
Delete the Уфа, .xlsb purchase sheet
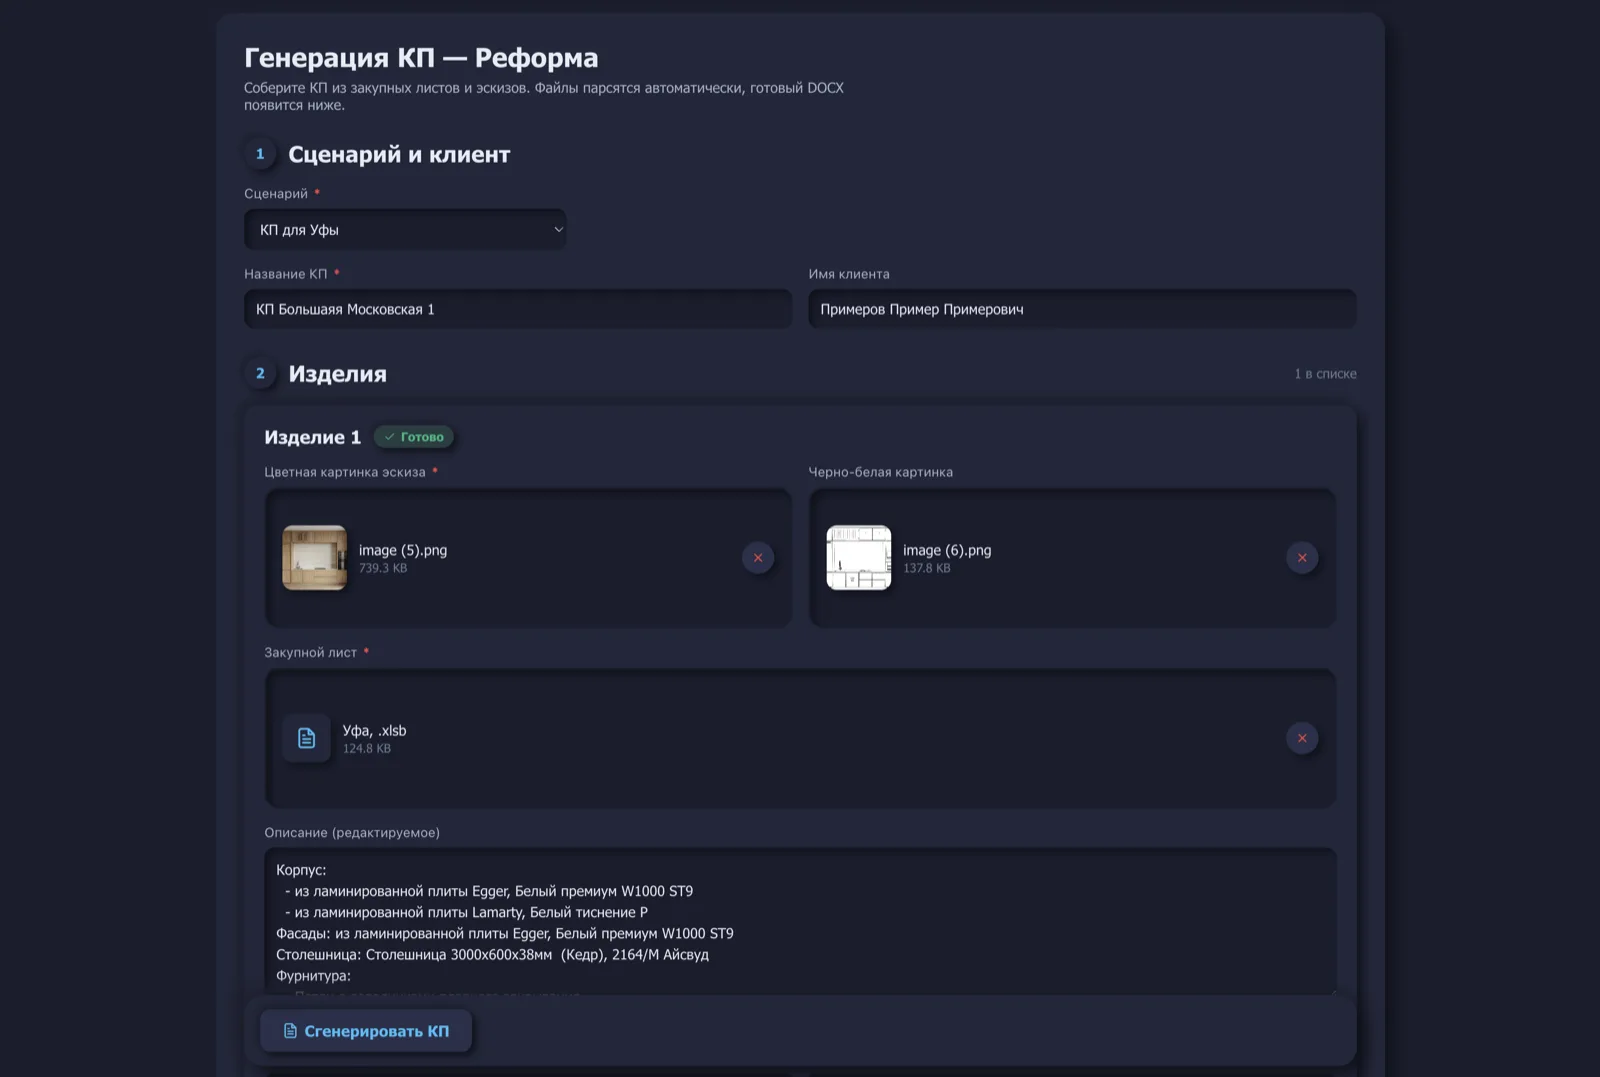1301,738
